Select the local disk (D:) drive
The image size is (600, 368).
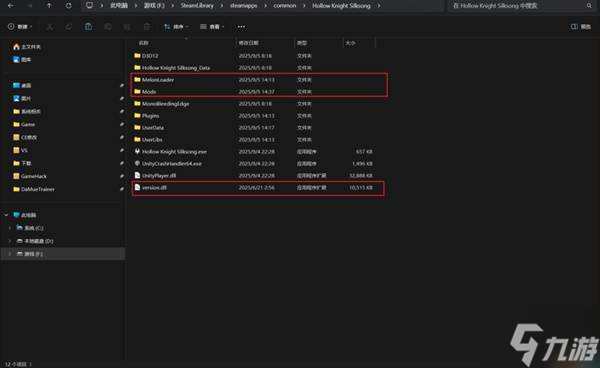pos(35,241)
